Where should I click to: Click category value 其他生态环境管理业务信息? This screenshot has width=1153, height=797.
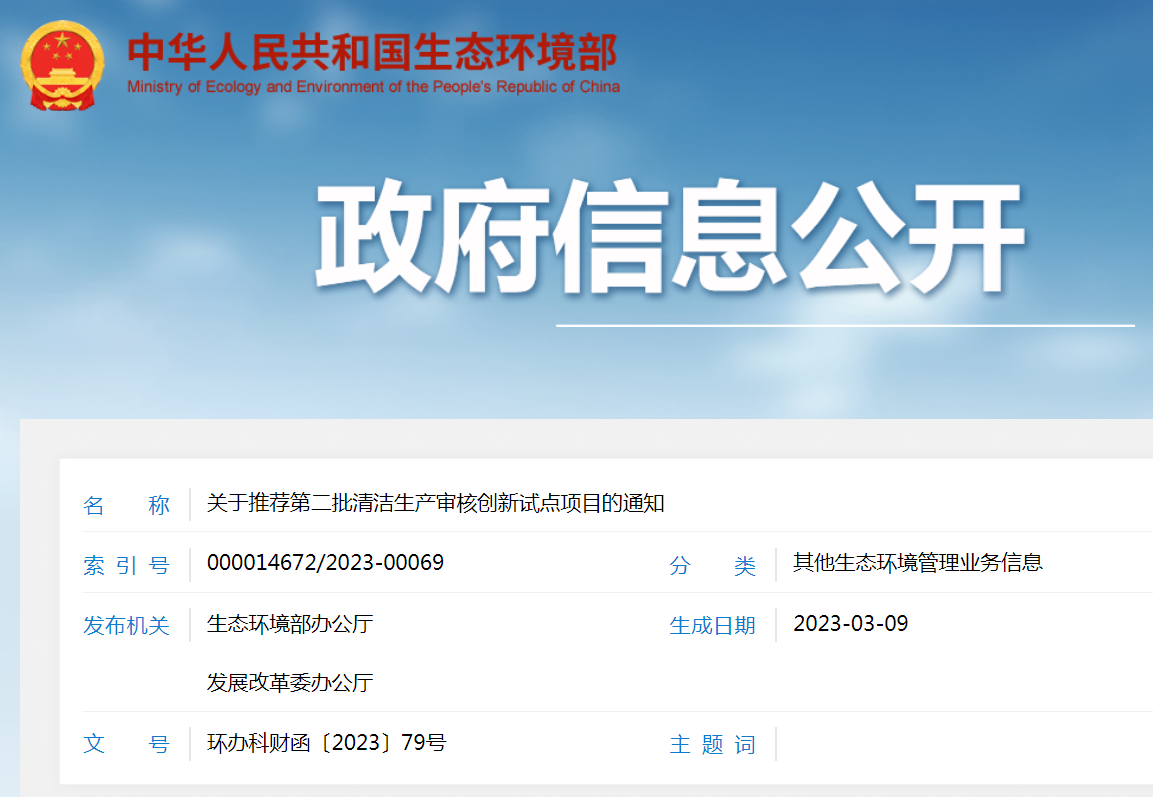coord(917,563)
